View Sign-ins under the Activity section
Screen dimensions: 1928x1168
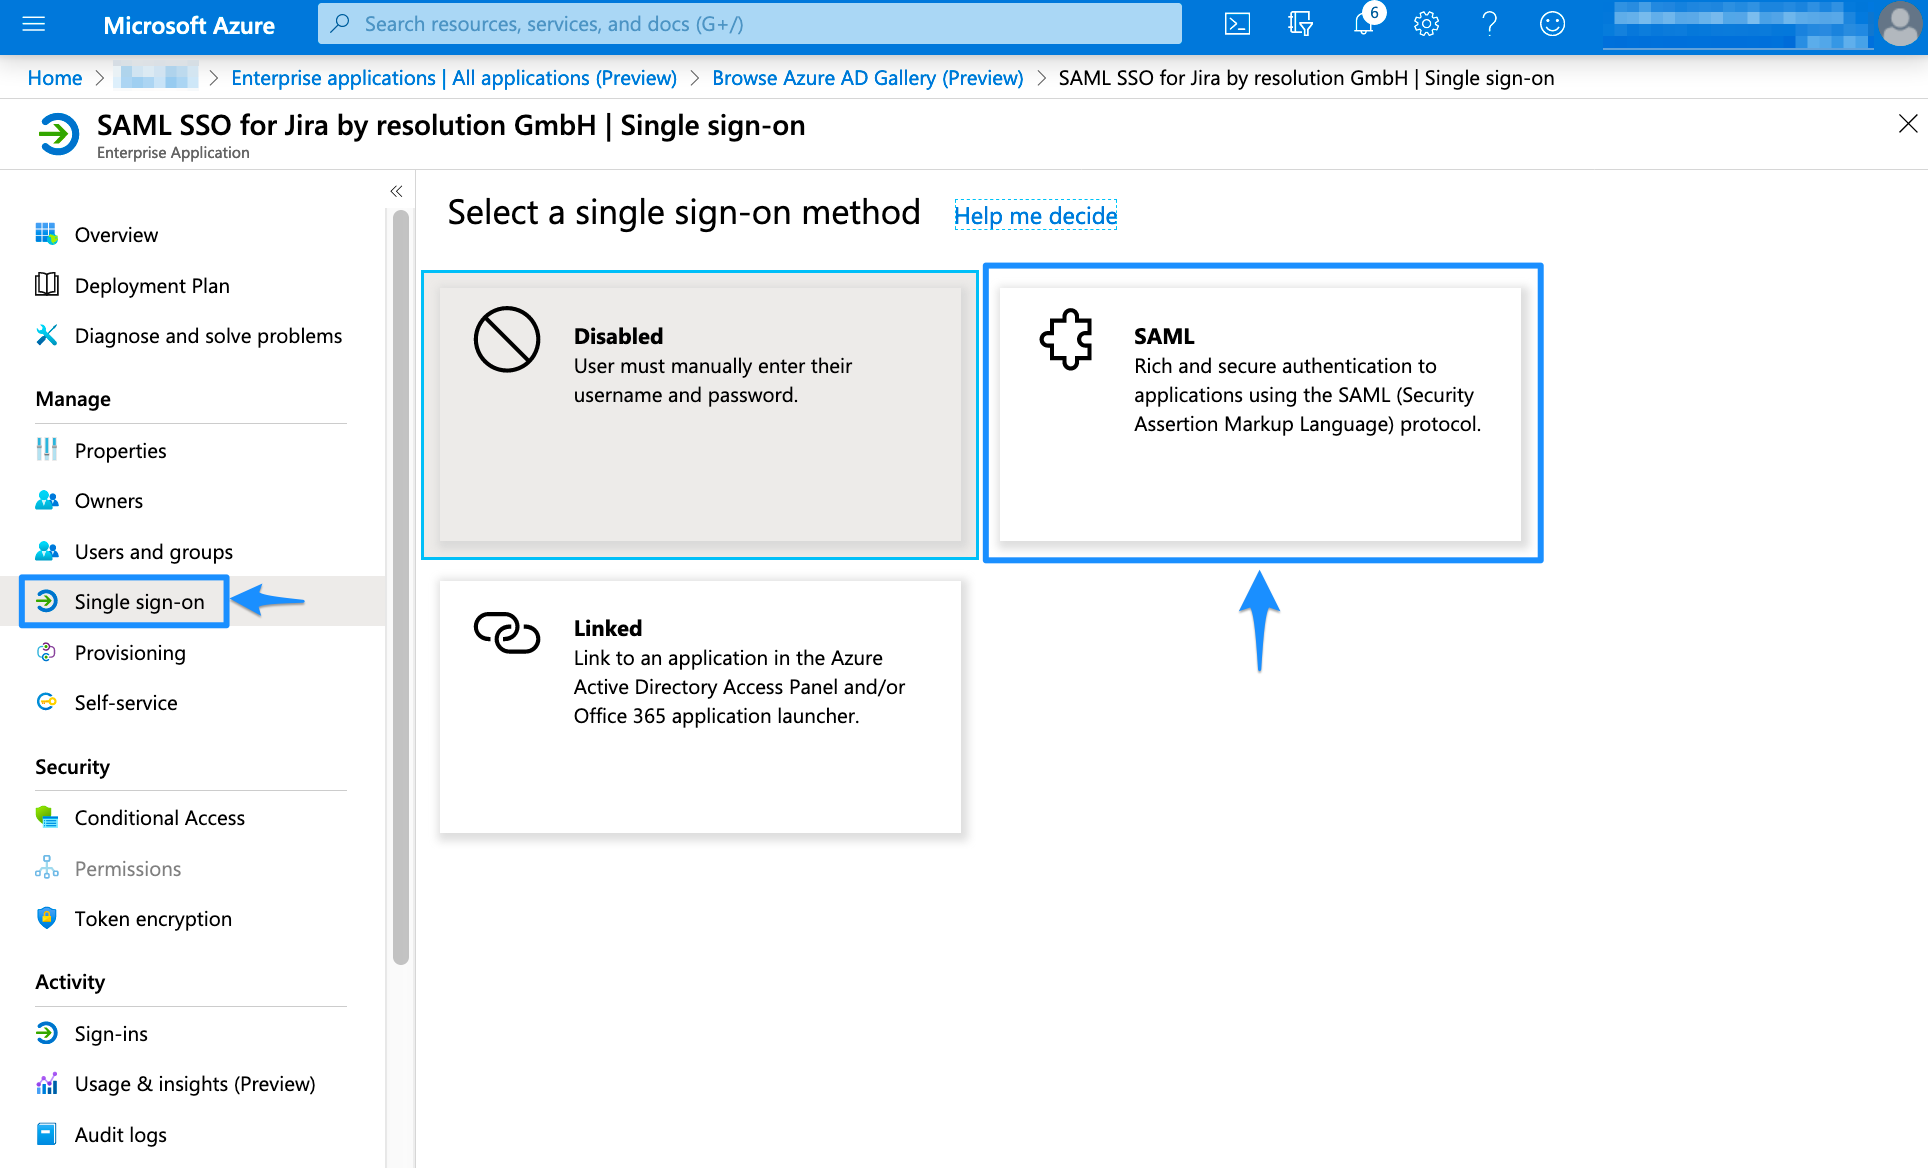tap(111, 1033)
